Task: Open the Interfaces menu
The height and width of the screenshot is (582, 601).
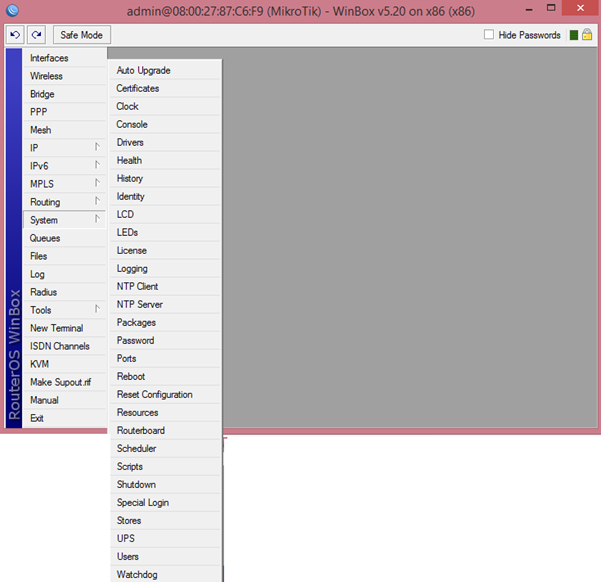Action: (64, 58)
